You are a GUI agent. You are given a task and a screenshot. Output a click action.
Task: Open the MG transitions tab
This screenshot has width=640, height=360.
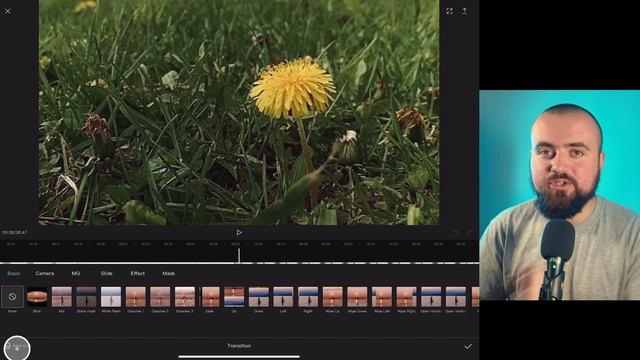tap(76, 273)
